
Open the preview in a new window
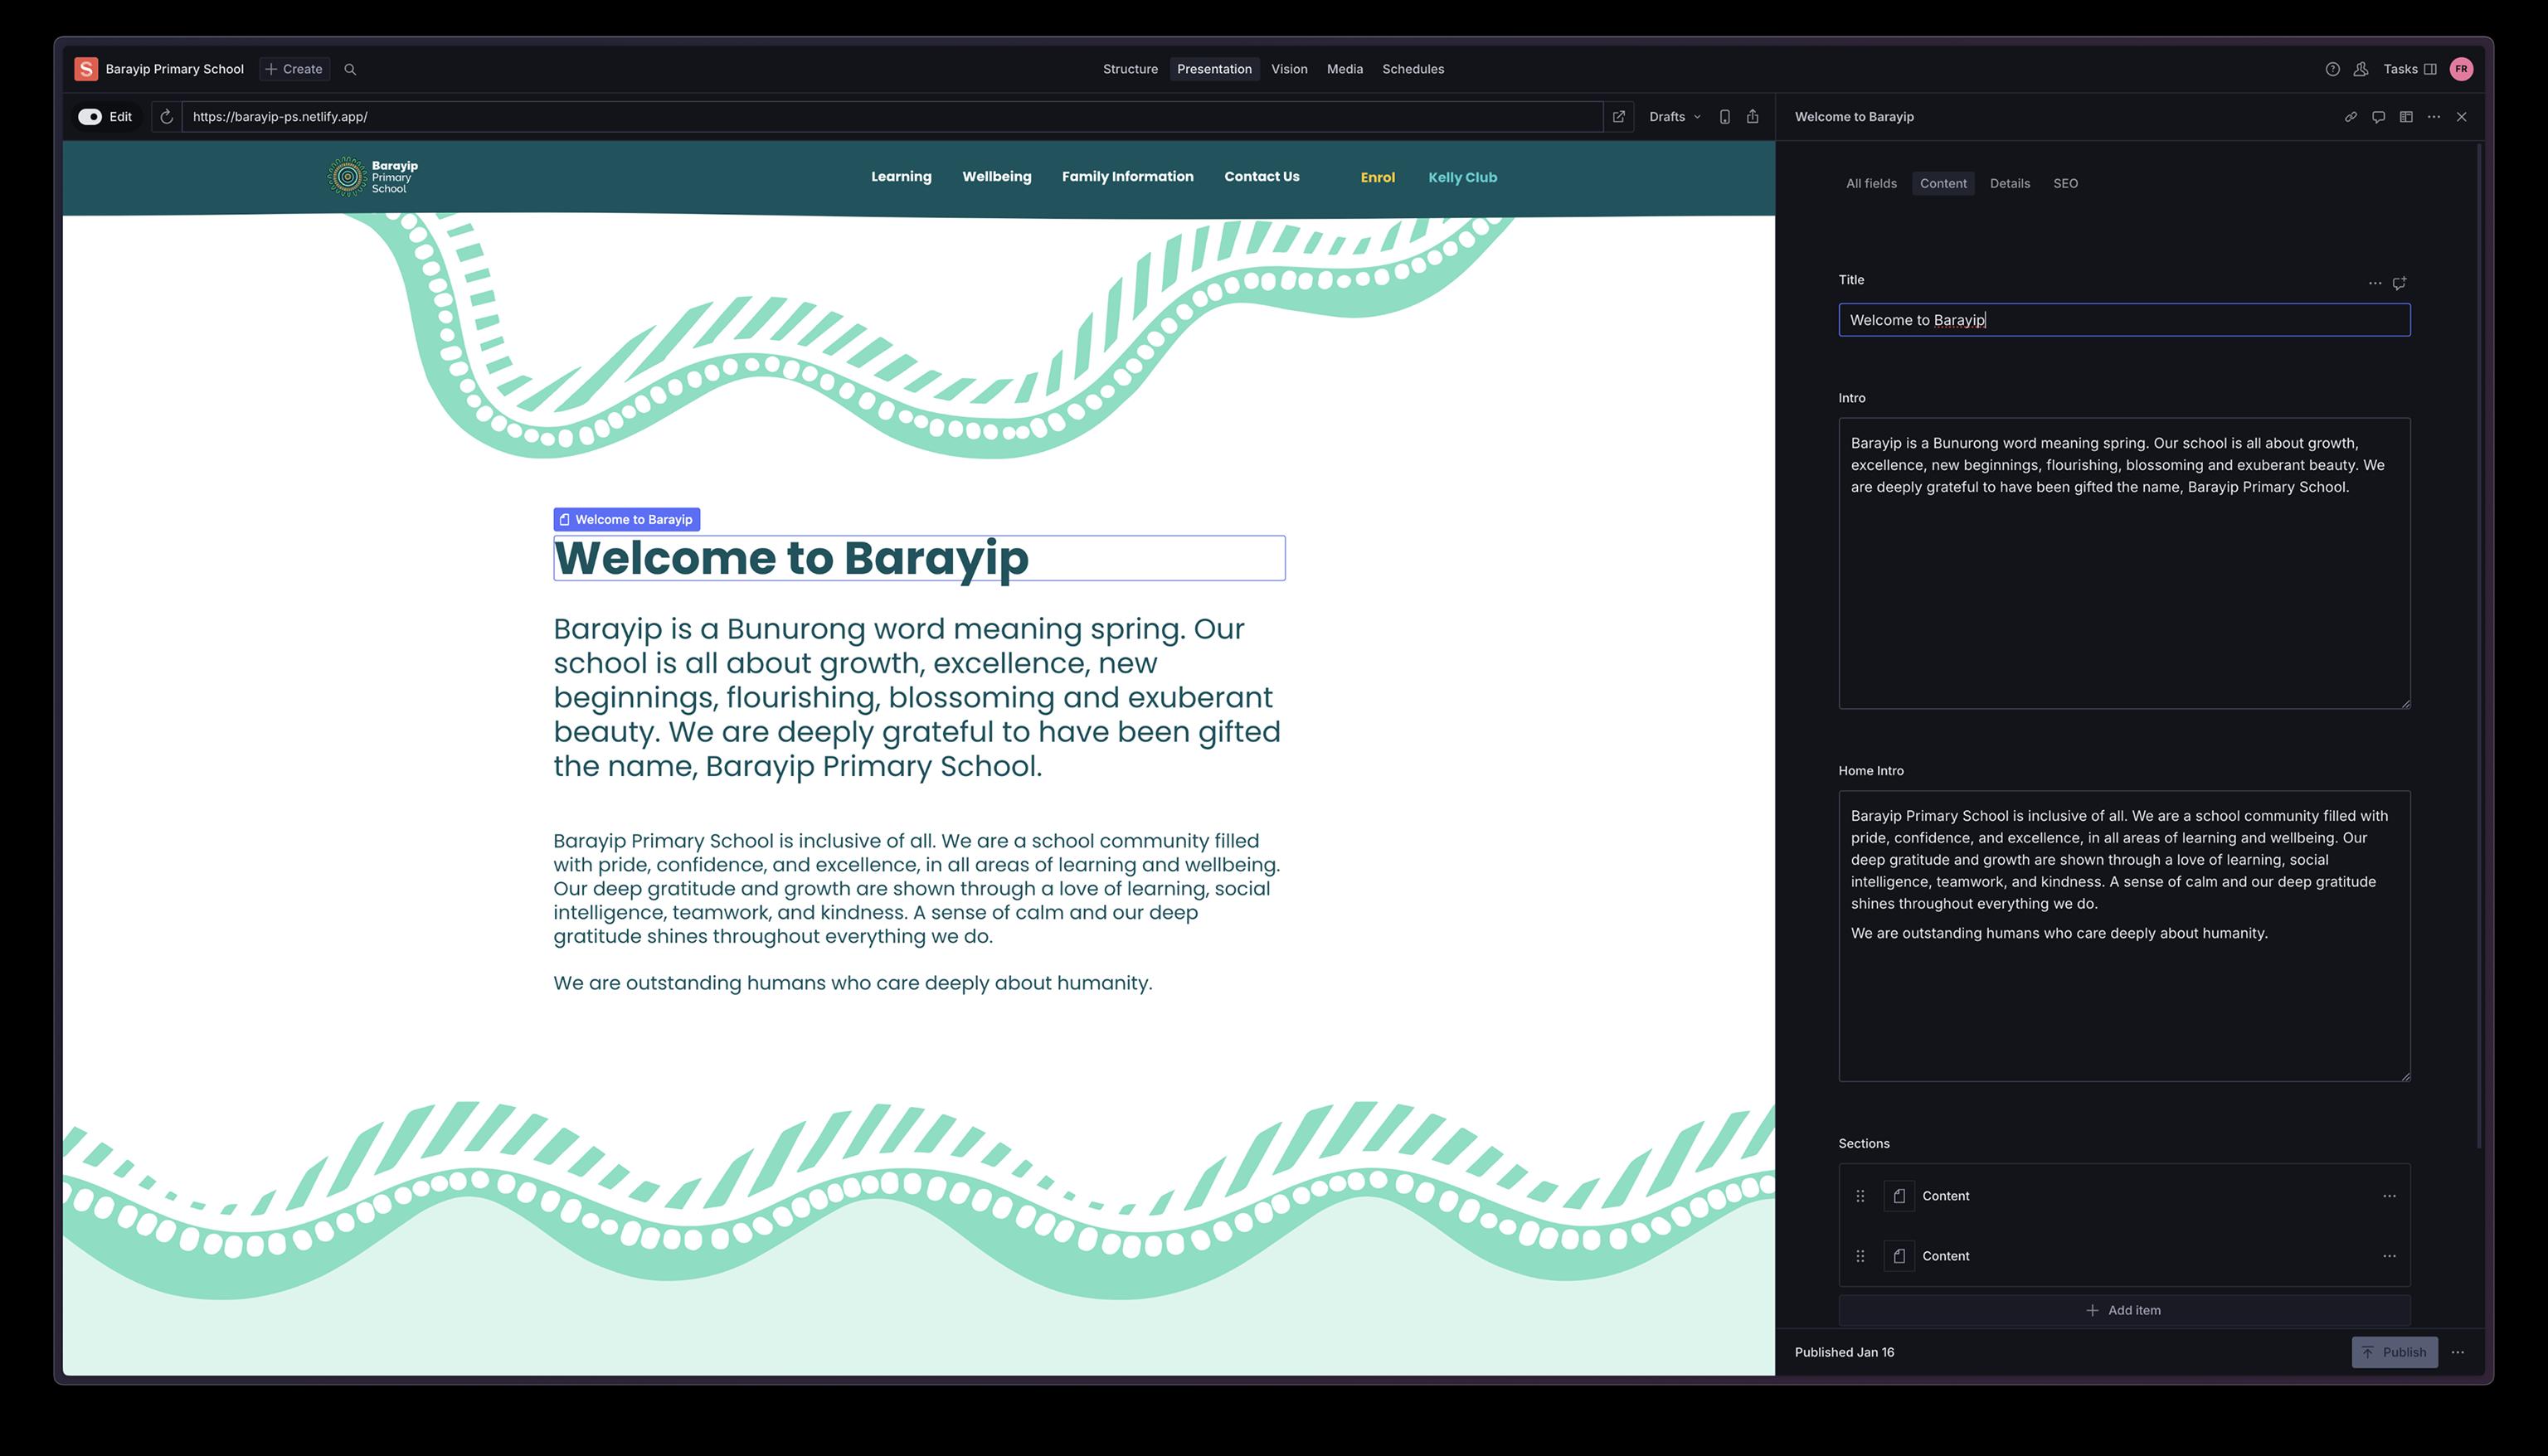point(1619,117)
